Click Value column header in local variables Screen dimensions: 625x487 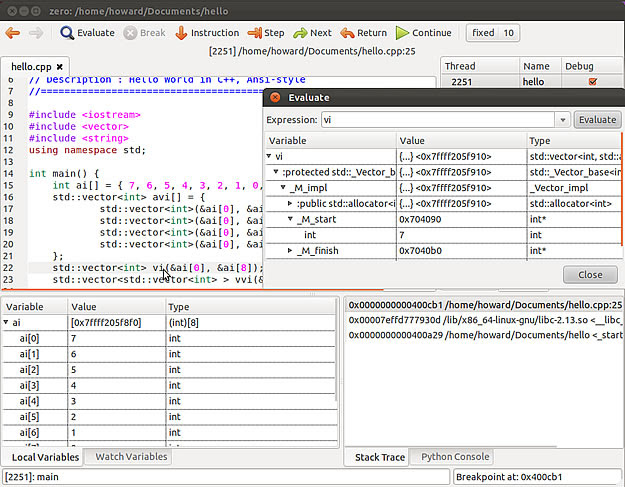(x=116, y=307)
